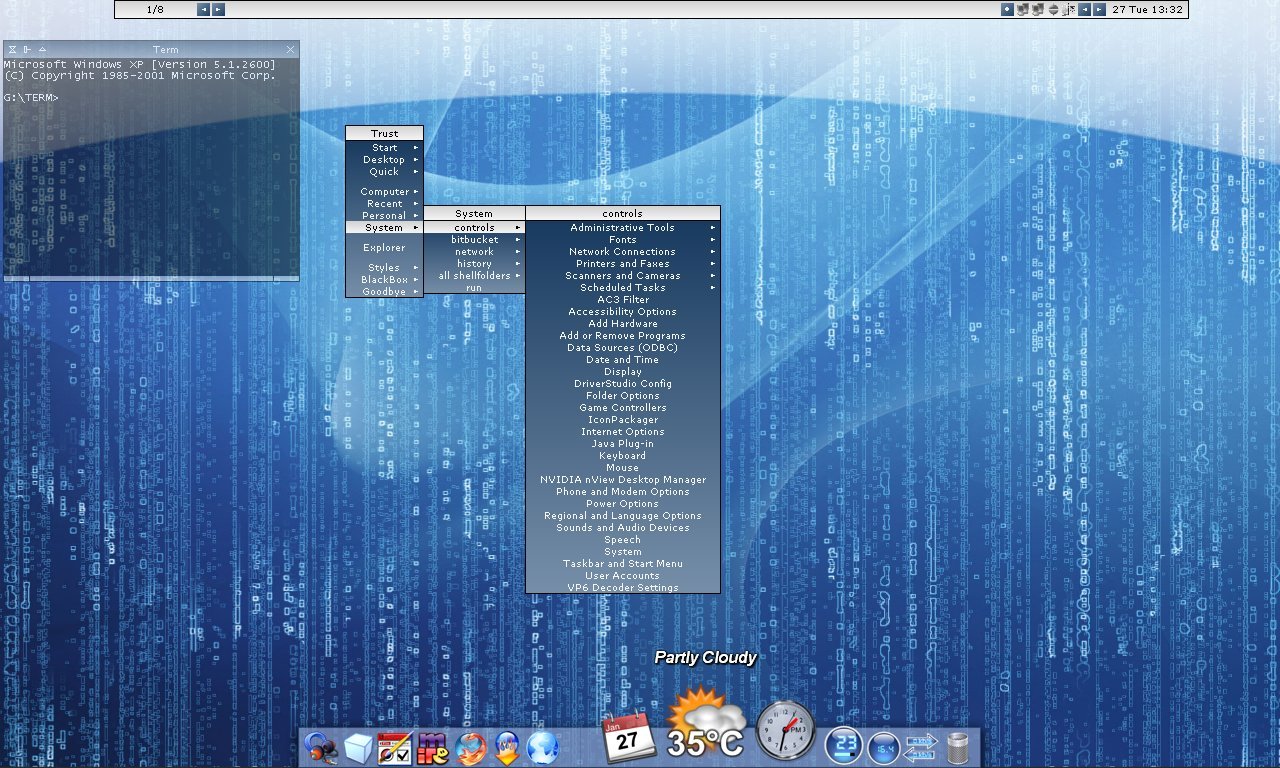Open Display control panel item

[x=622, y=372]
